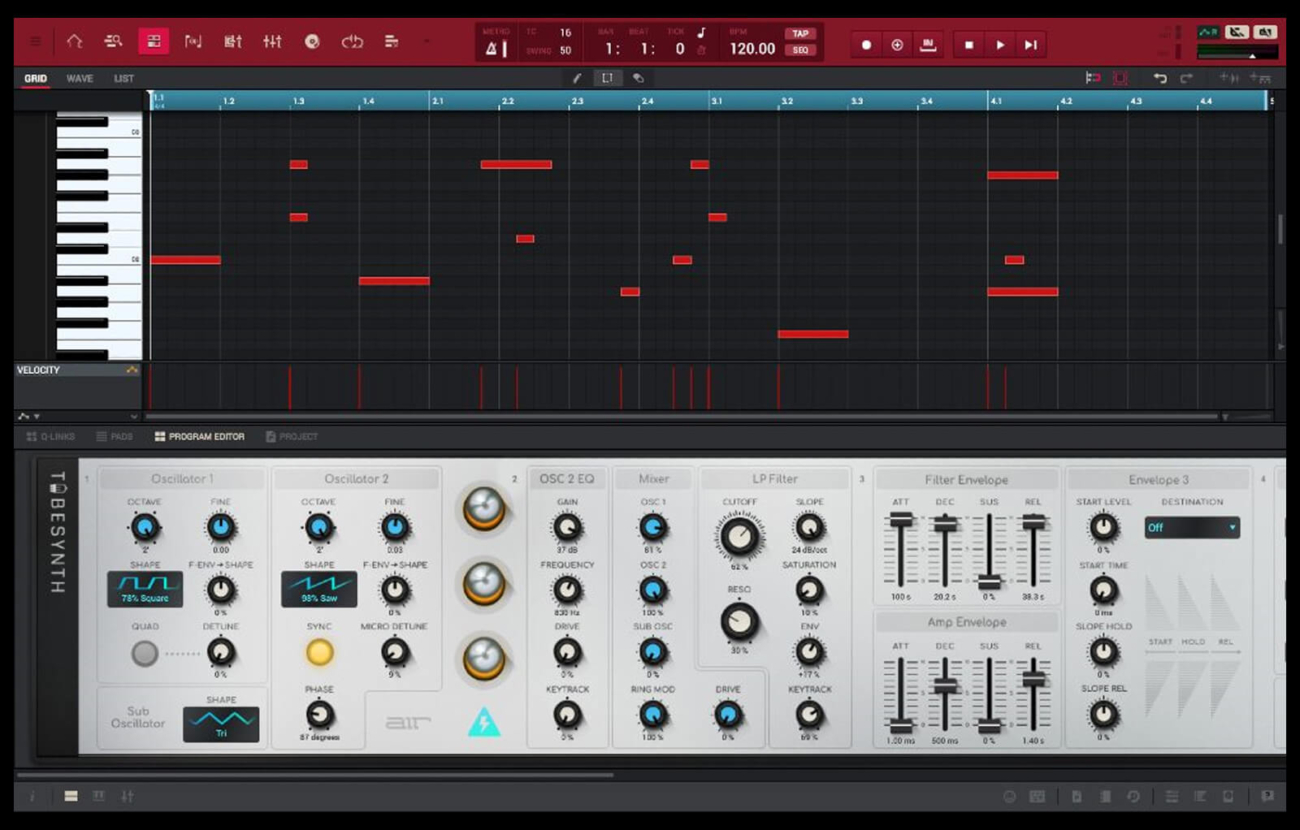Go to the Home screen icon
This screenshot has width=1300, height=830.
[x=74, y=42]
